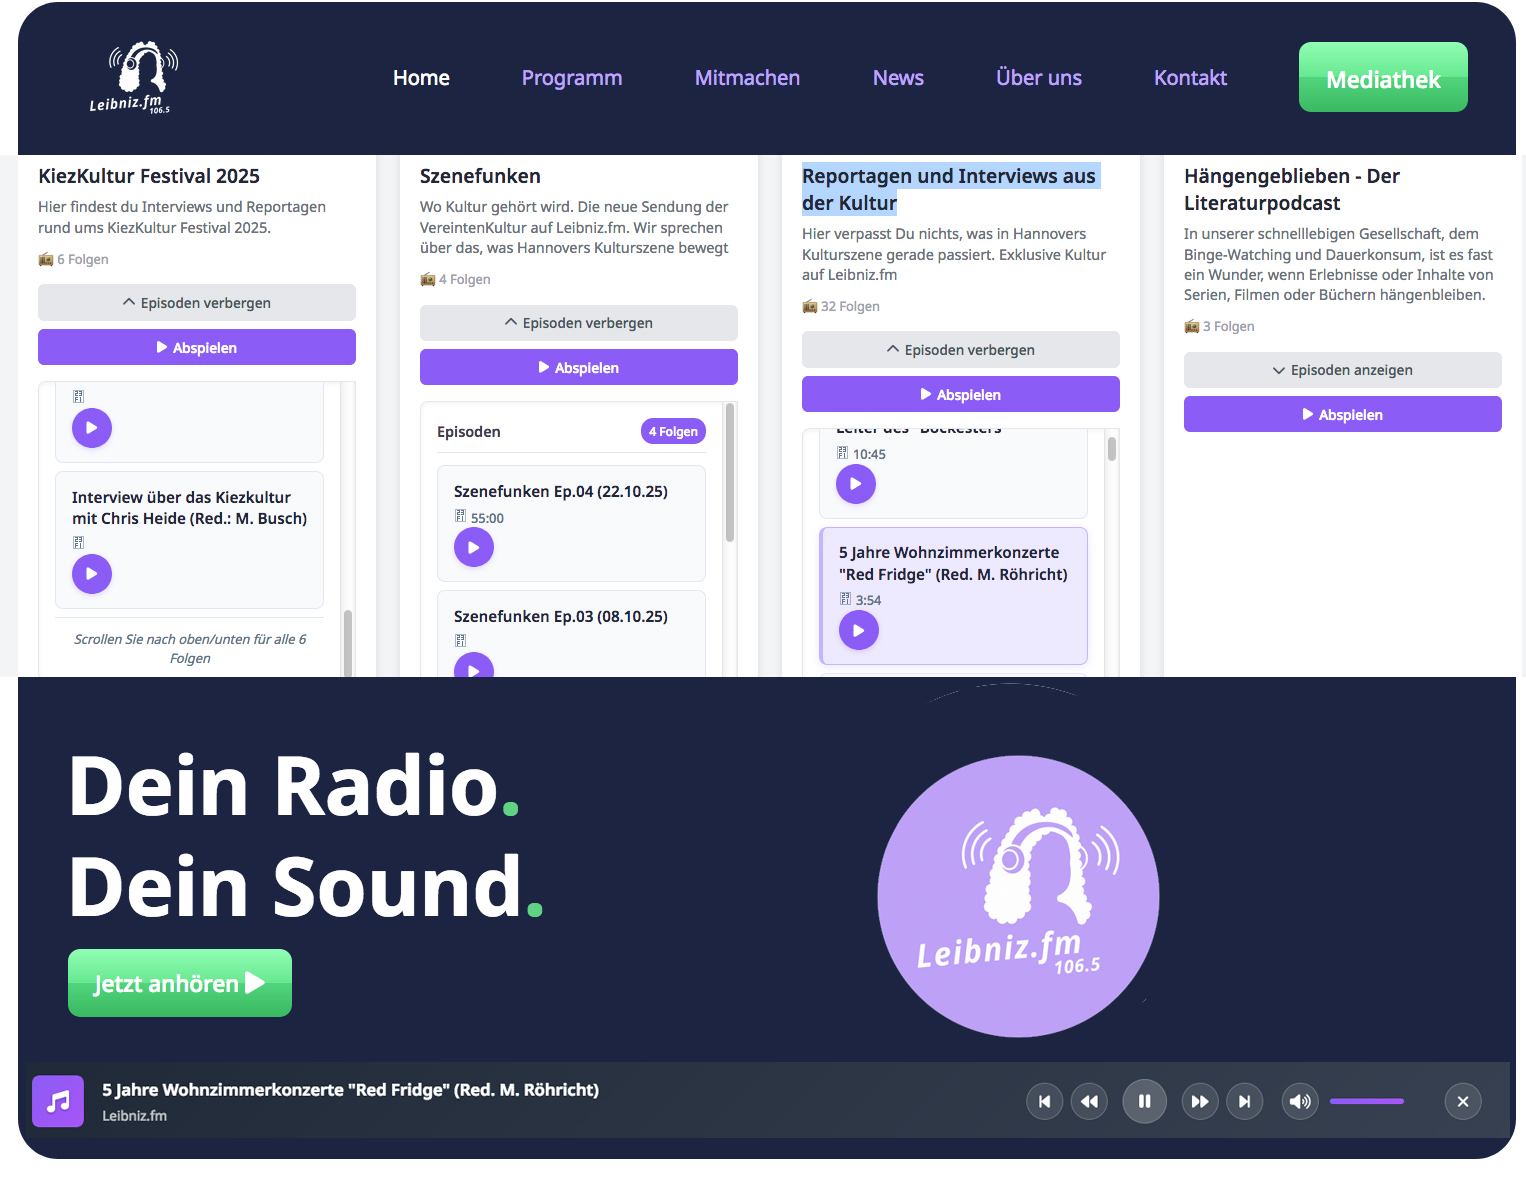1526x1186 pixels.
Task: Click the fast-forward button in player
Action: 1199,1101
